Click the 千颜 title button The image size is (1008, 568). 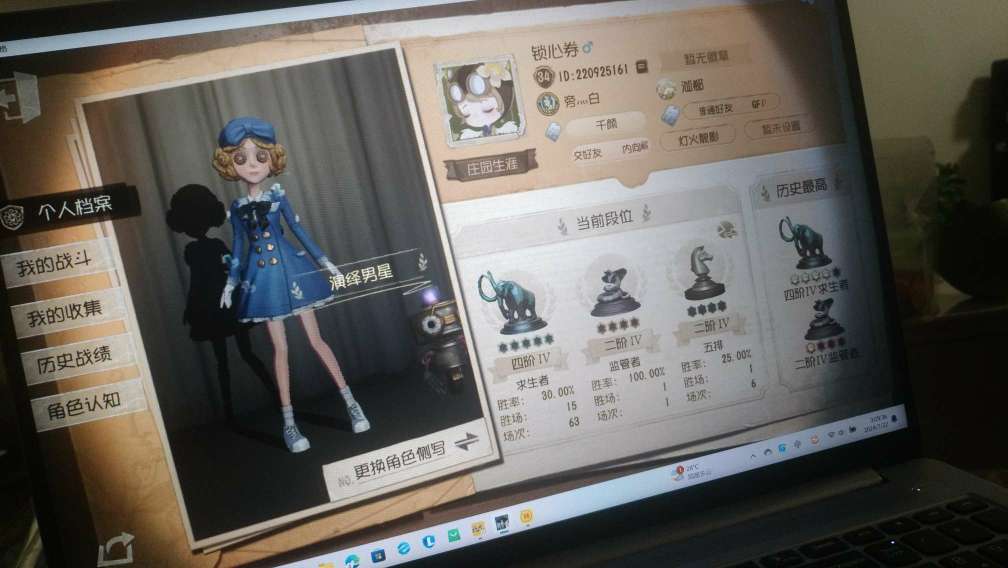tap(606, 123)
